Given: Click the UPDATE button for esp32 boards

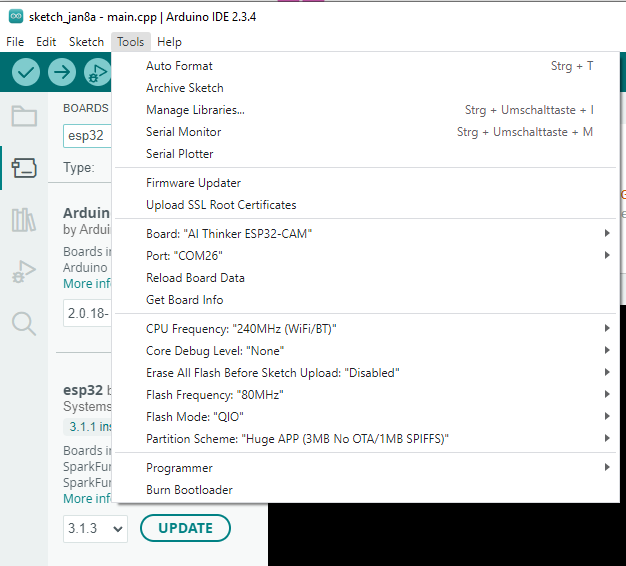Looking at the screenshot, I should (185, 528).
